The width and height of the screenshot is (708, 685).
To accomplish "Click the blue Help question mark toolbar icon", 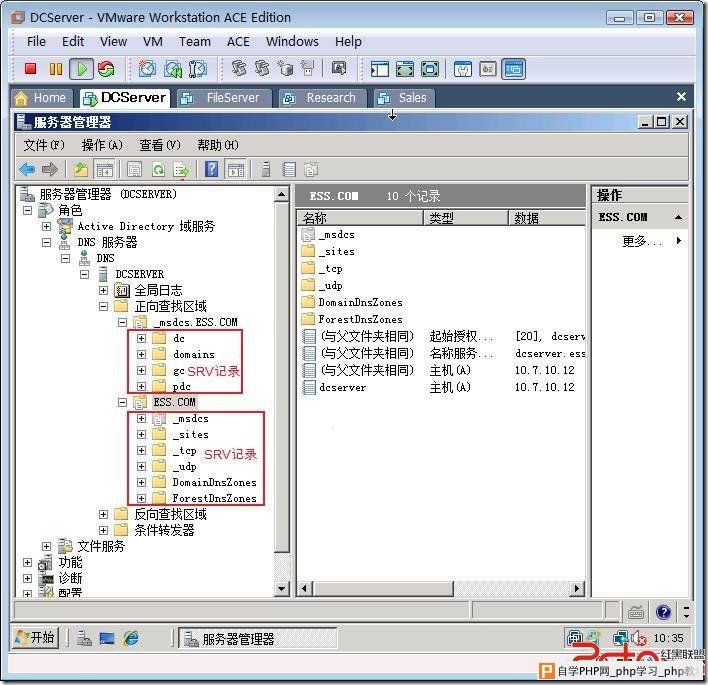I will click(x=211, y=169).
